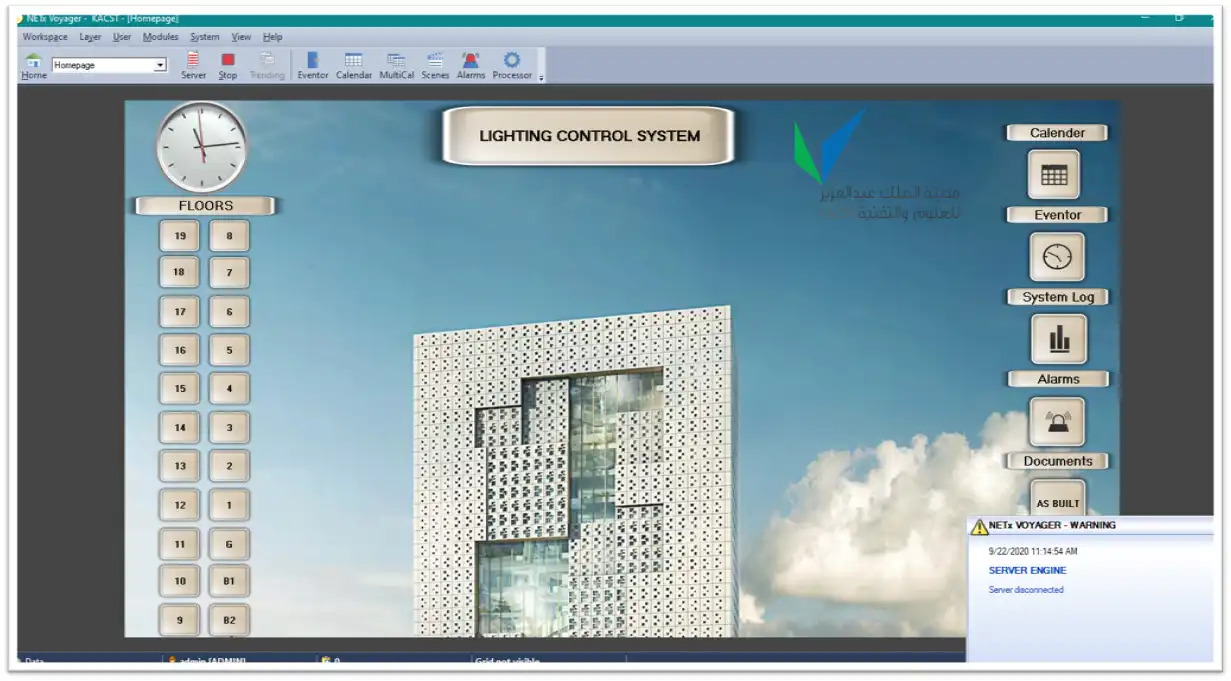This screenshot has width=1231, height=681.
Task: Click the Alarms siren toolbar icon
Action: click(x=470, y=62)
